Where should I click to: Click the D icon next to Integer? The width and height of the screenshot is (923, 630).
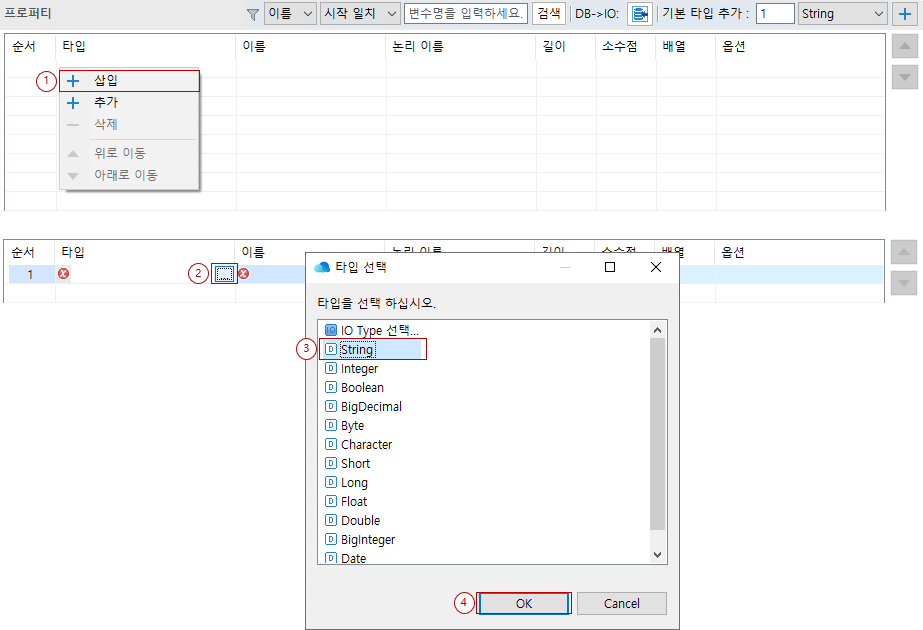pos(331,368)
